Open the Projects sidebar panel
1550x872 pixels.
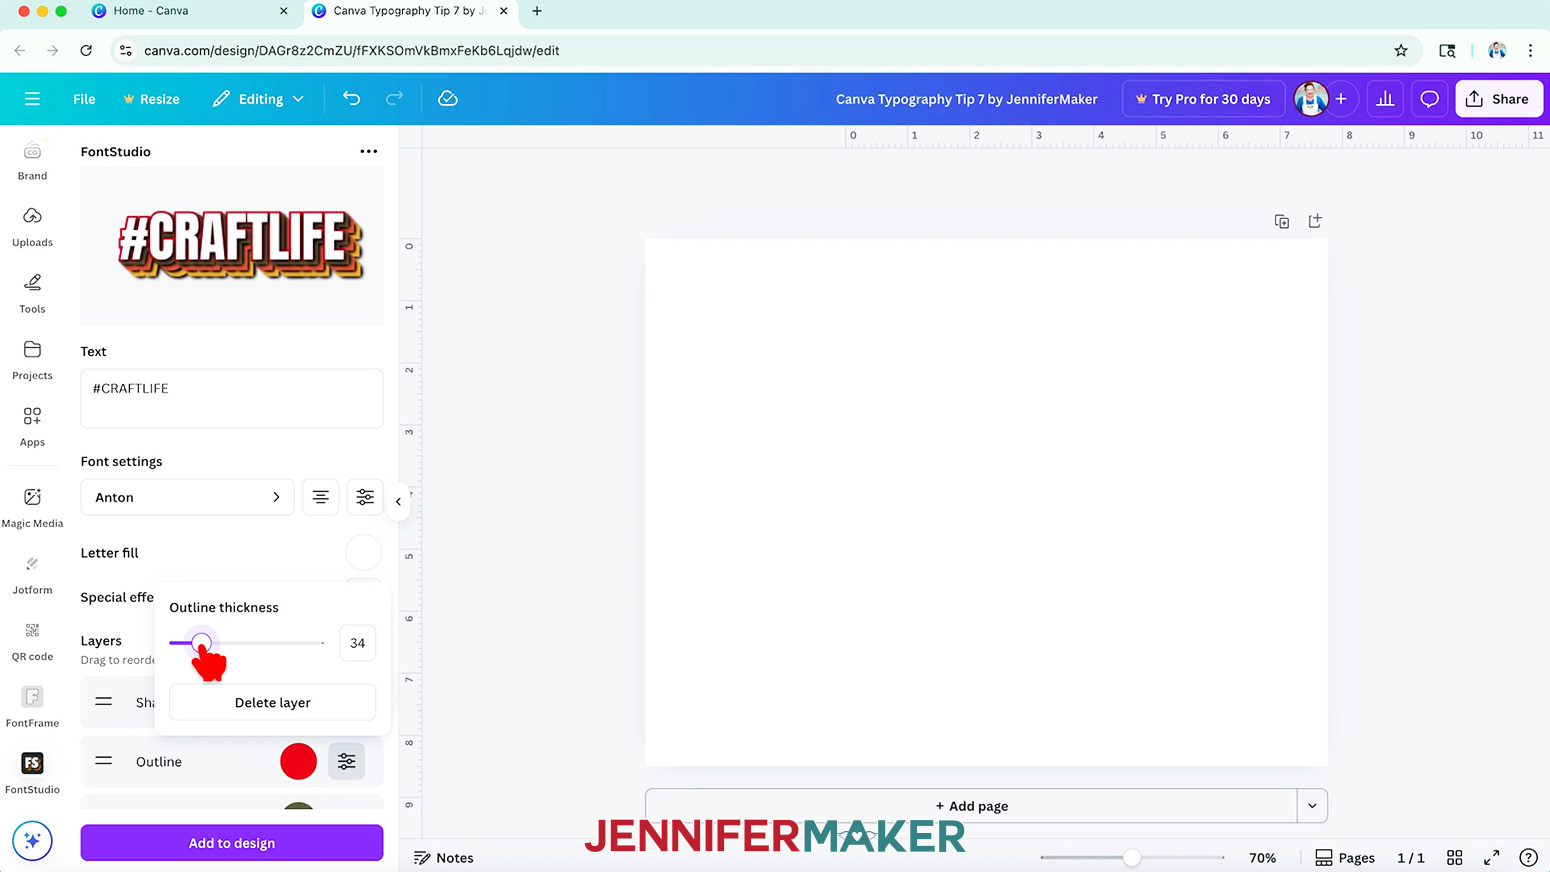pyautogui.click(x=32, y=360)
